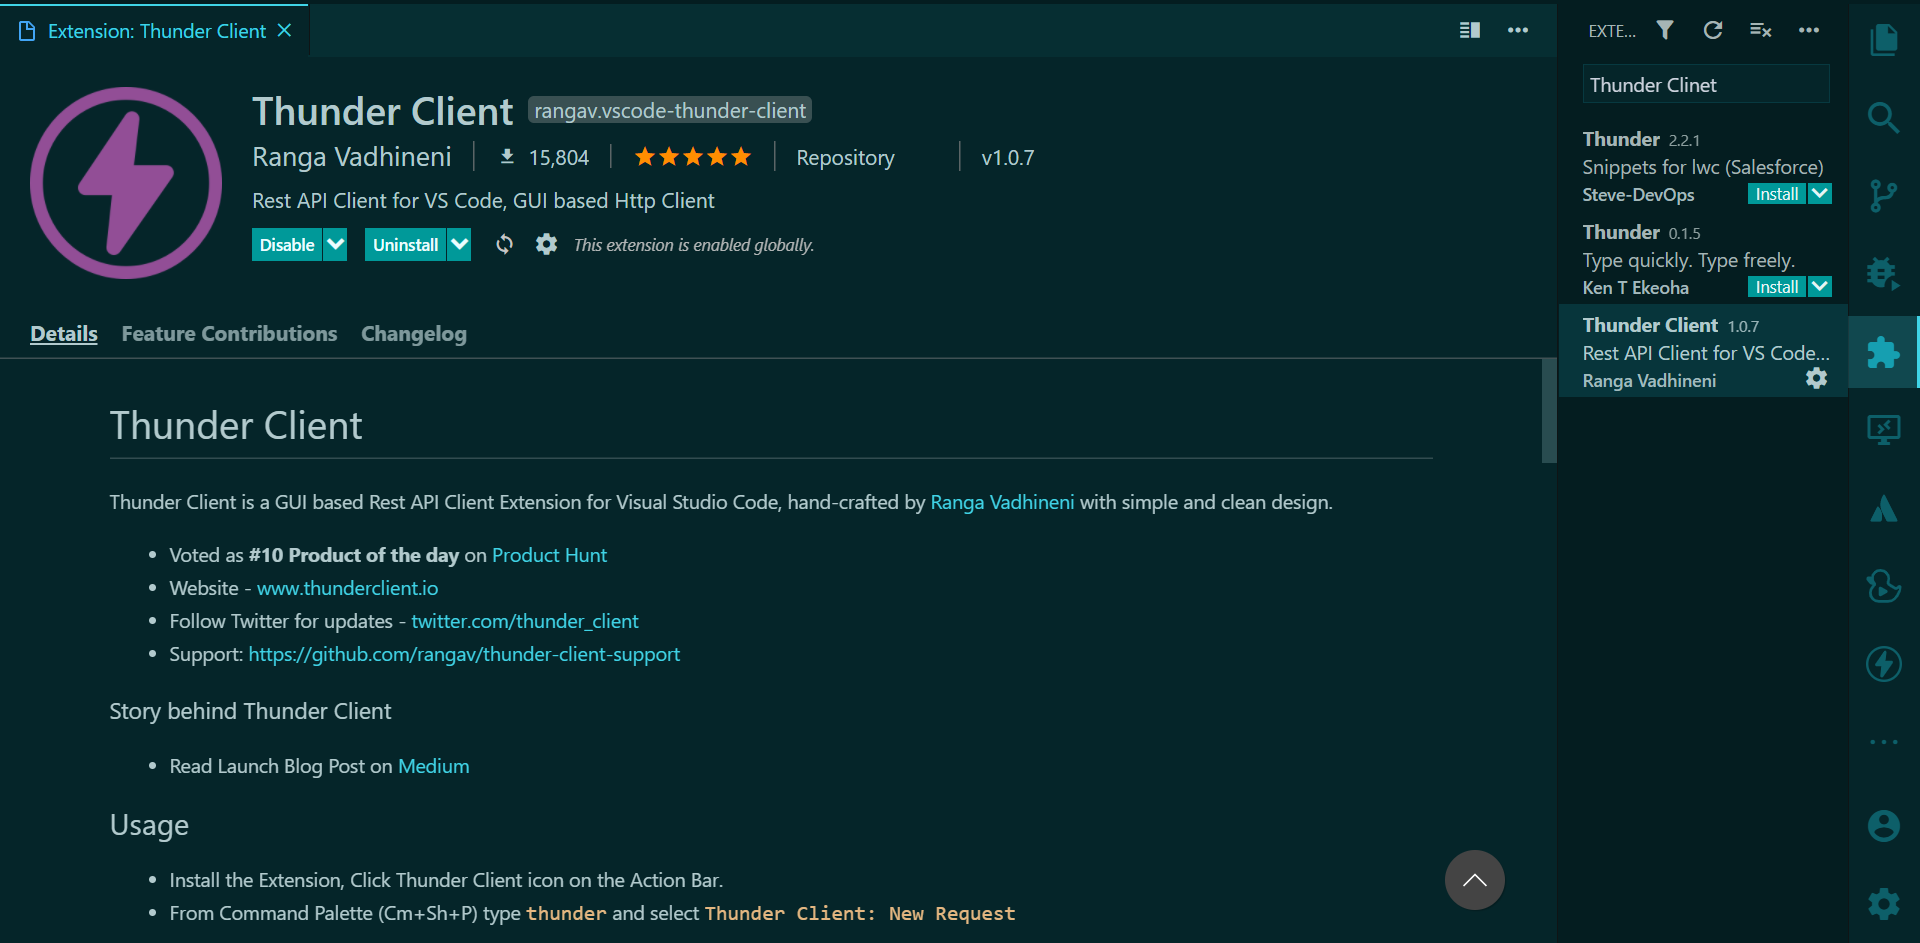Click the Ranga Vadhineni publisher name in header
Screen dimensions: 1920x943
click(352, 157)
